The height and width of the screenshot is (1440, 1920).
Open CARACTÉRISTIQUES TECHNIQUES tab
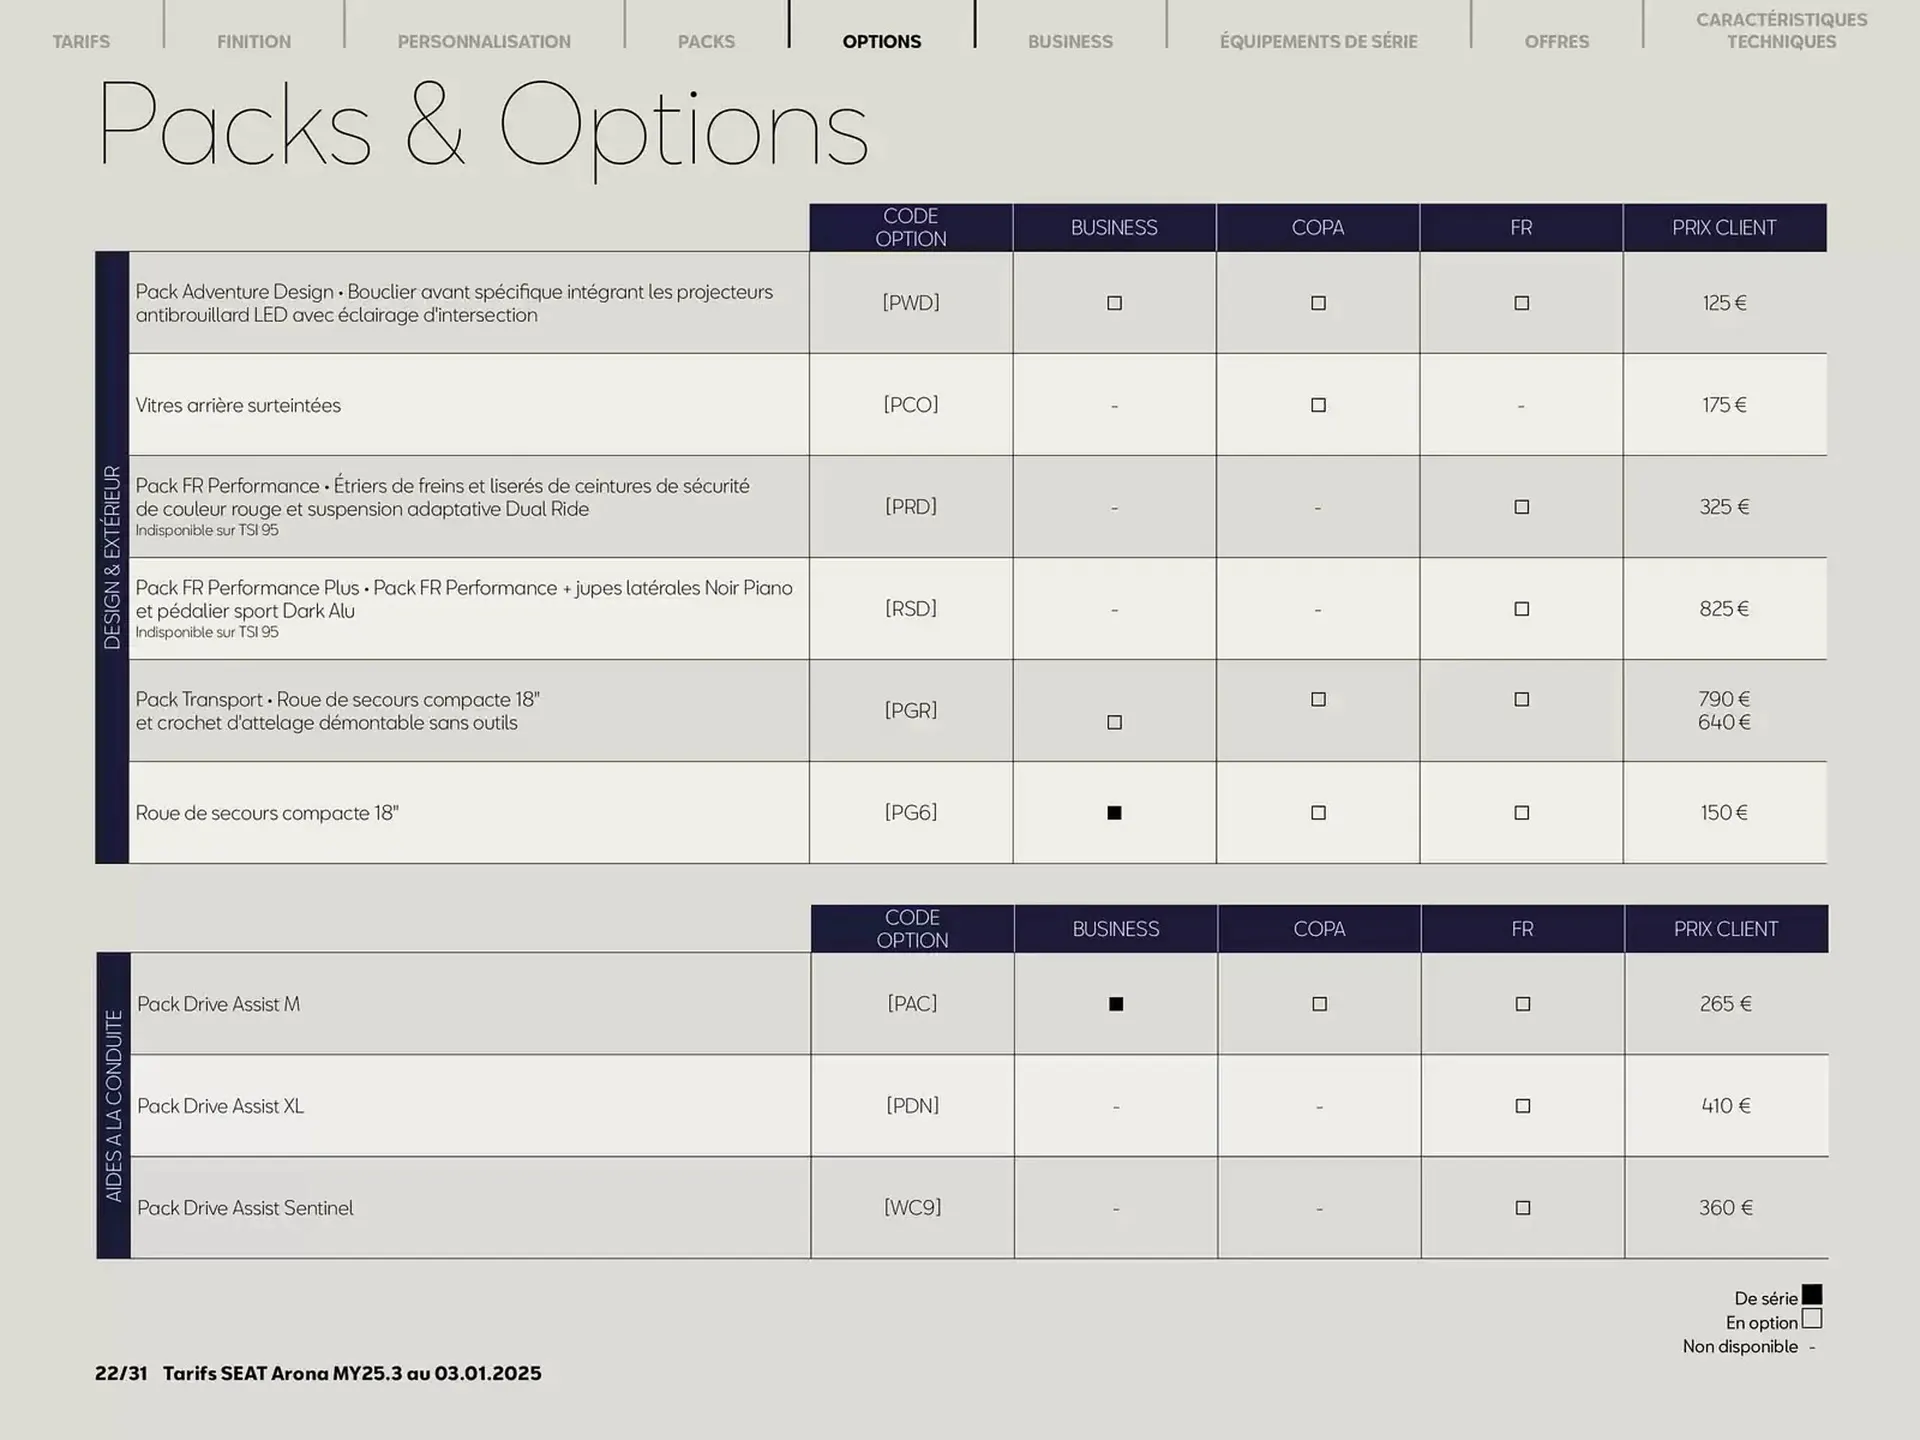tap(1781, 31)
